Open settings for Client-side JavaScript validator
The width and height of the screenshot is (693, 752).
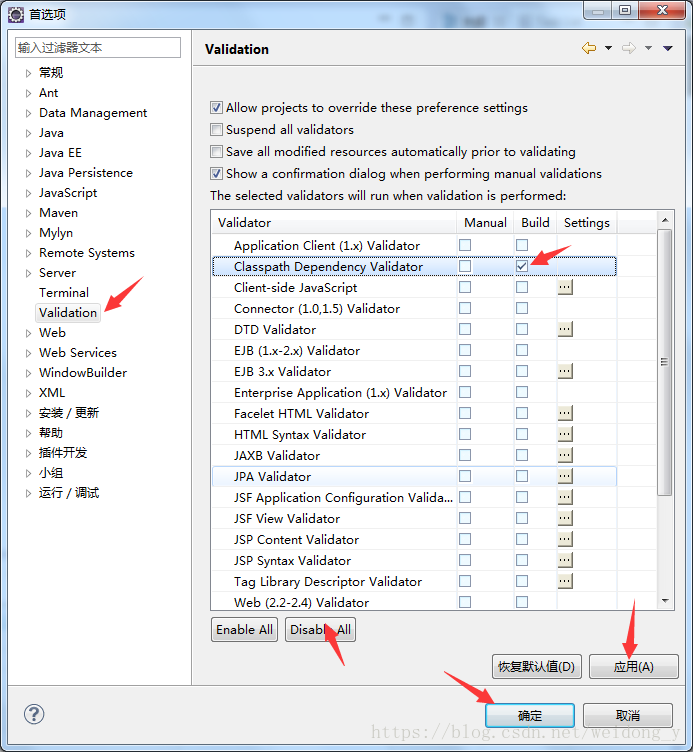tap(565, 287)
